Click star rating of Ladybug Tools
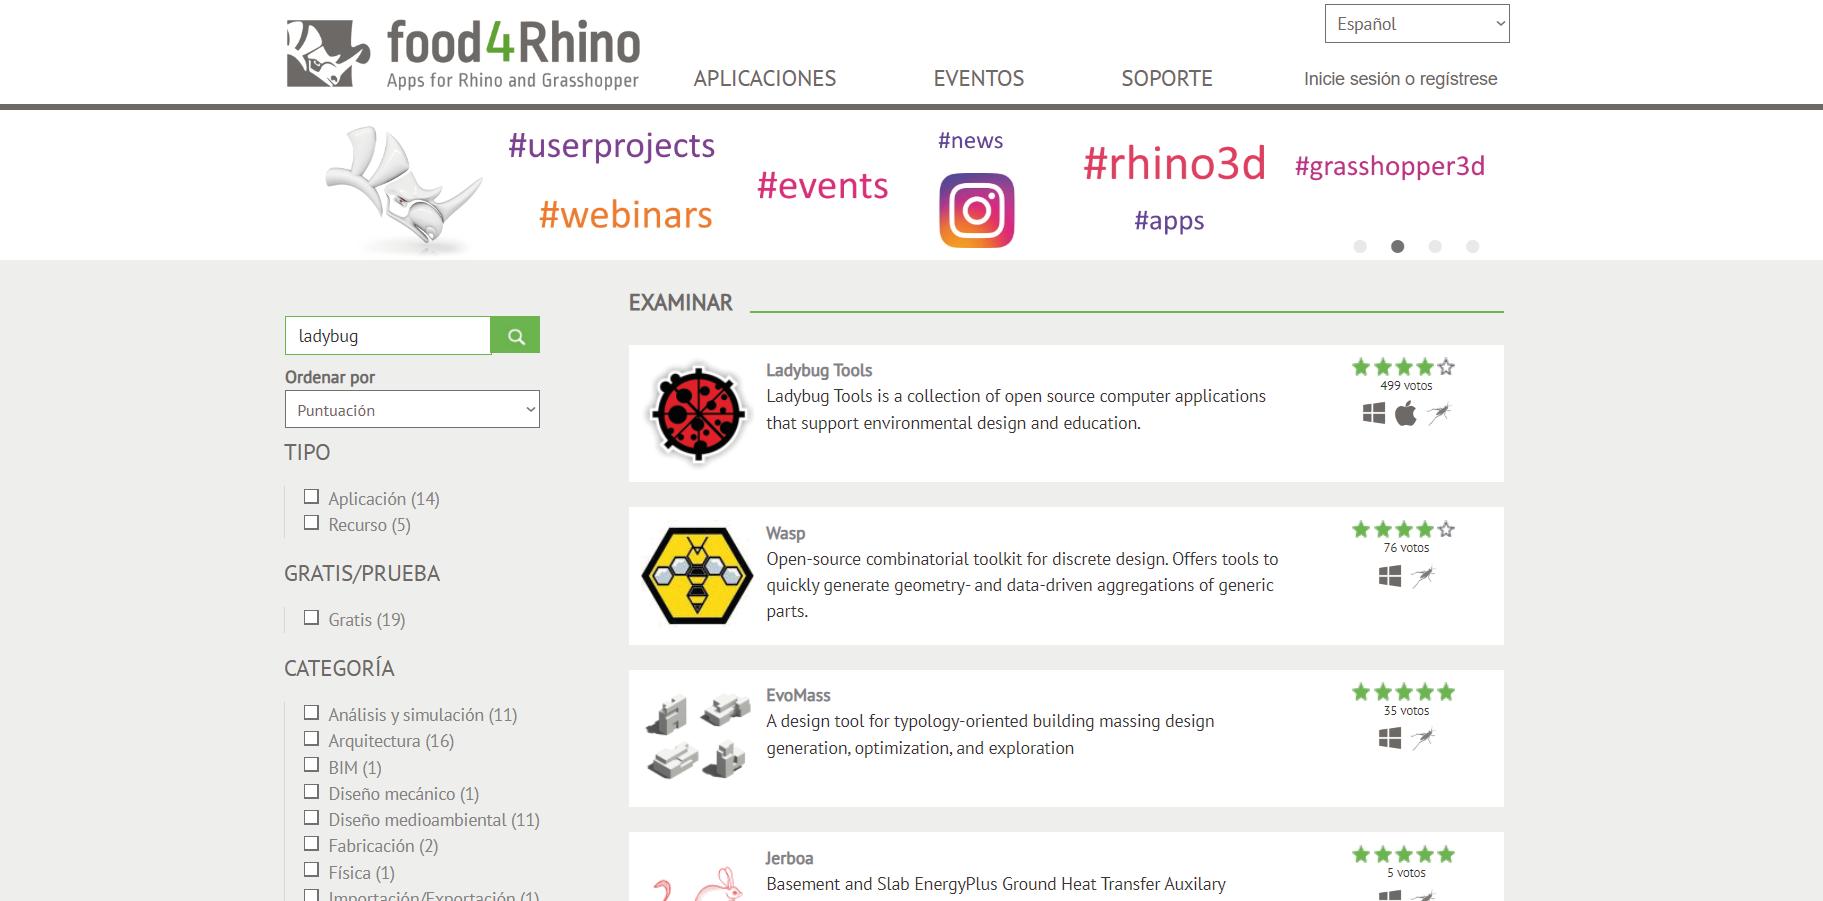 tap(1404, 367)
